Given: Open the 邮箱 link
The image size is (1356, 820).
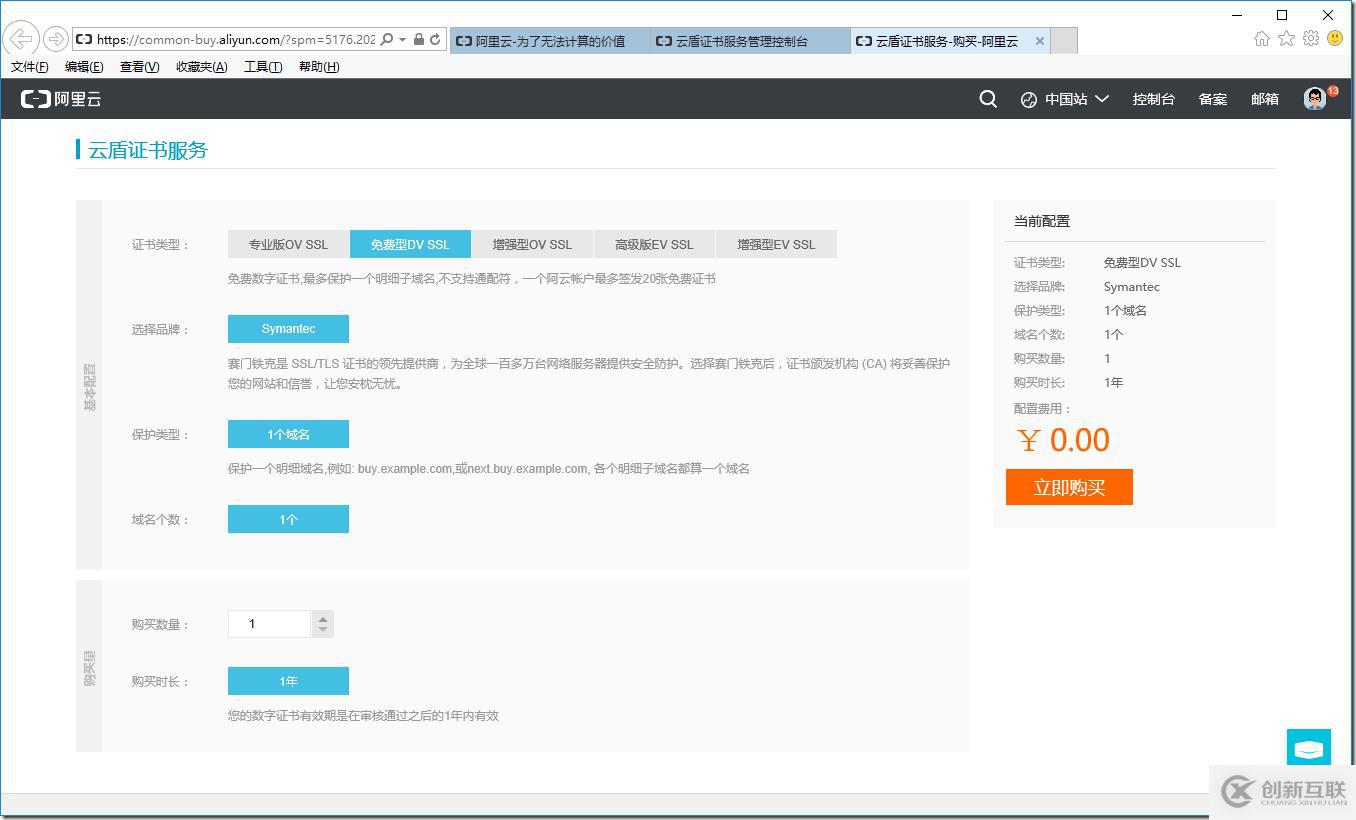Looking at the screenshot, I should [1264, 99].
